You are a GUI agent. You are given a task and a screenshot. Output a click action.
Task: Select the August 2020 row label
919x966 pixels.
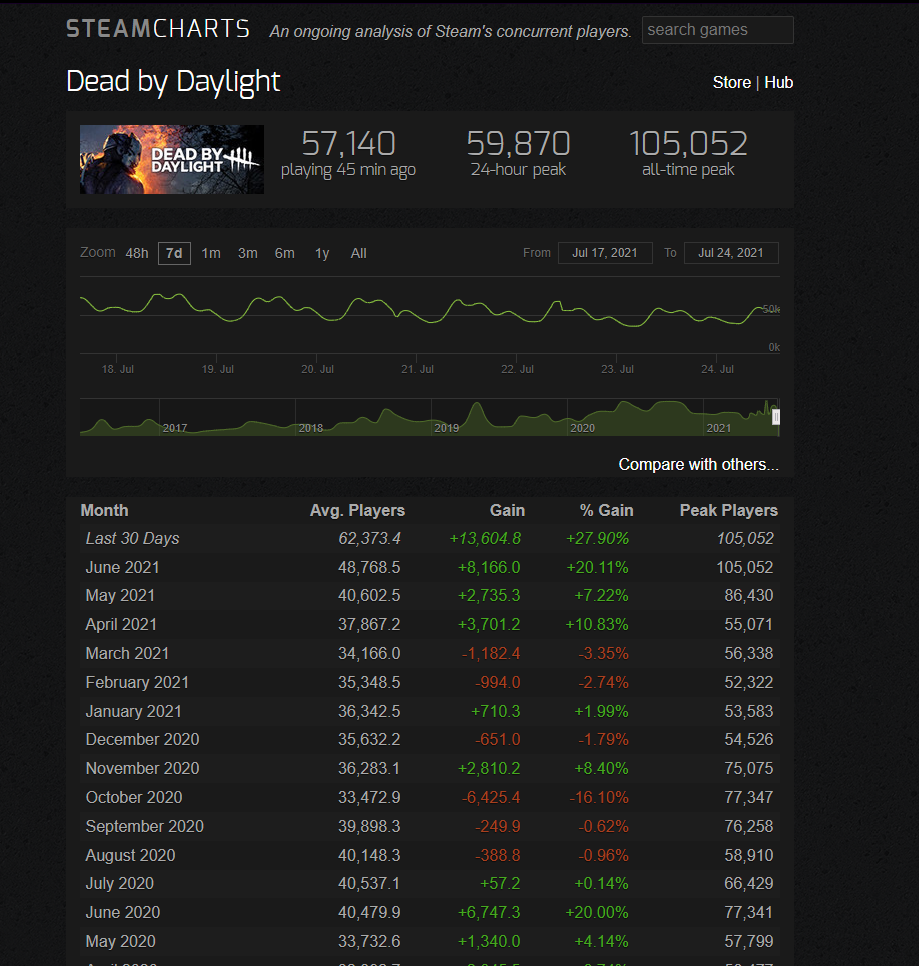[x=131, y=855]
